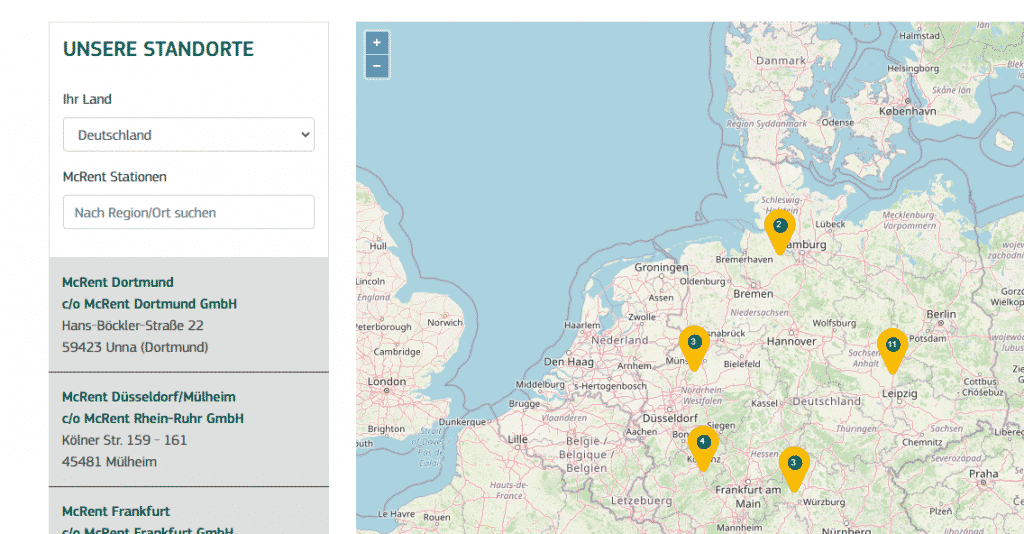Click the Berlin label on the map
Viewport: 1024px width, 534px height.
click(941, 314)
